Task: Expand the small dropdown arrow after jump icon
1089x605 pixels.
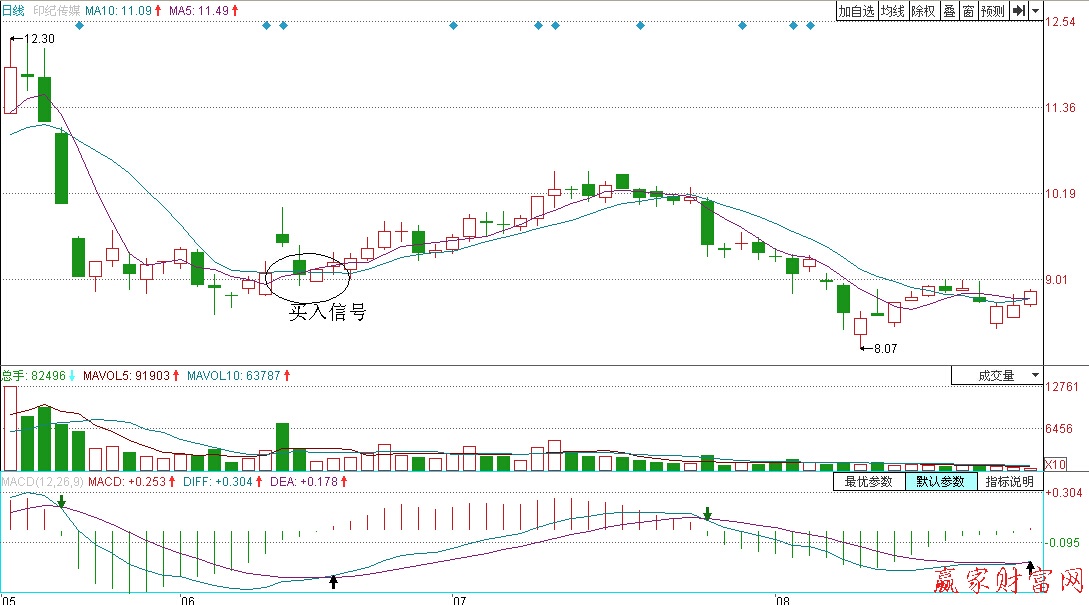Action: [x=1034, y=11]
